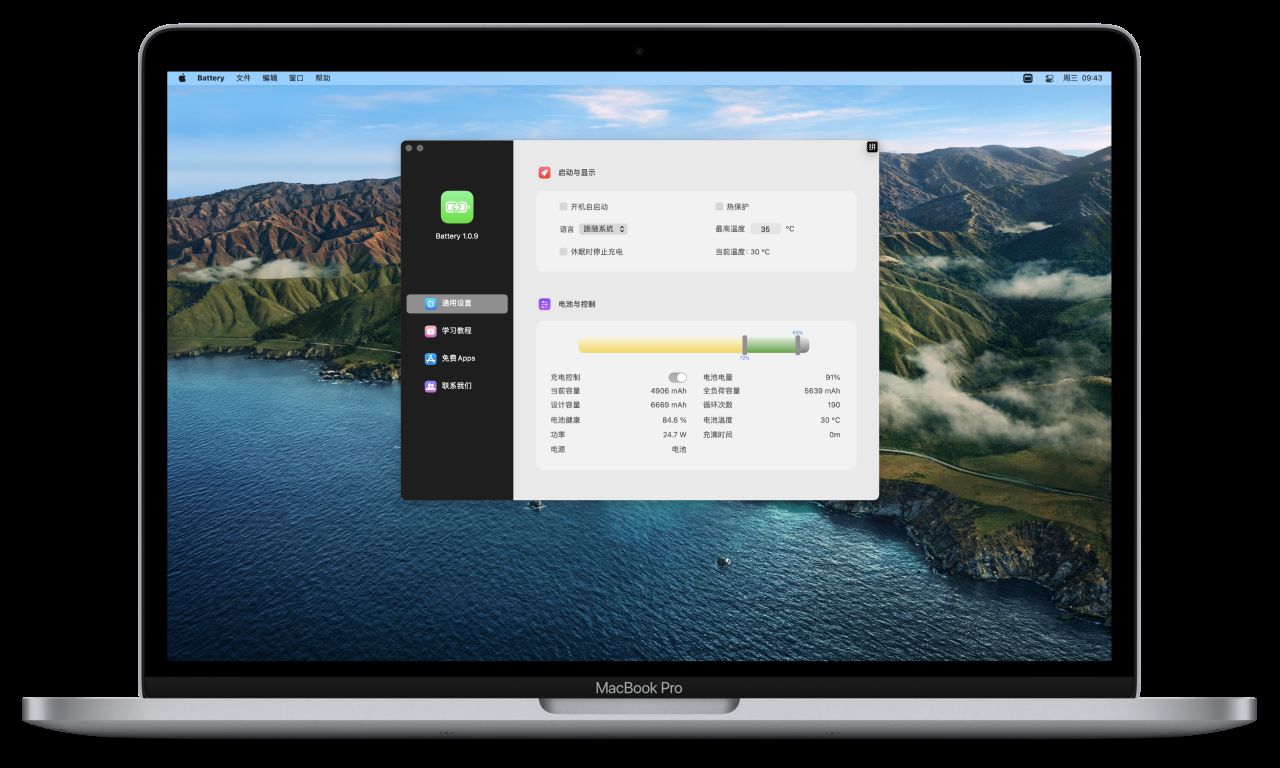Toggle the 充电控制 switch
Viewport: 1280px width, 768px height.
point(678,377)
